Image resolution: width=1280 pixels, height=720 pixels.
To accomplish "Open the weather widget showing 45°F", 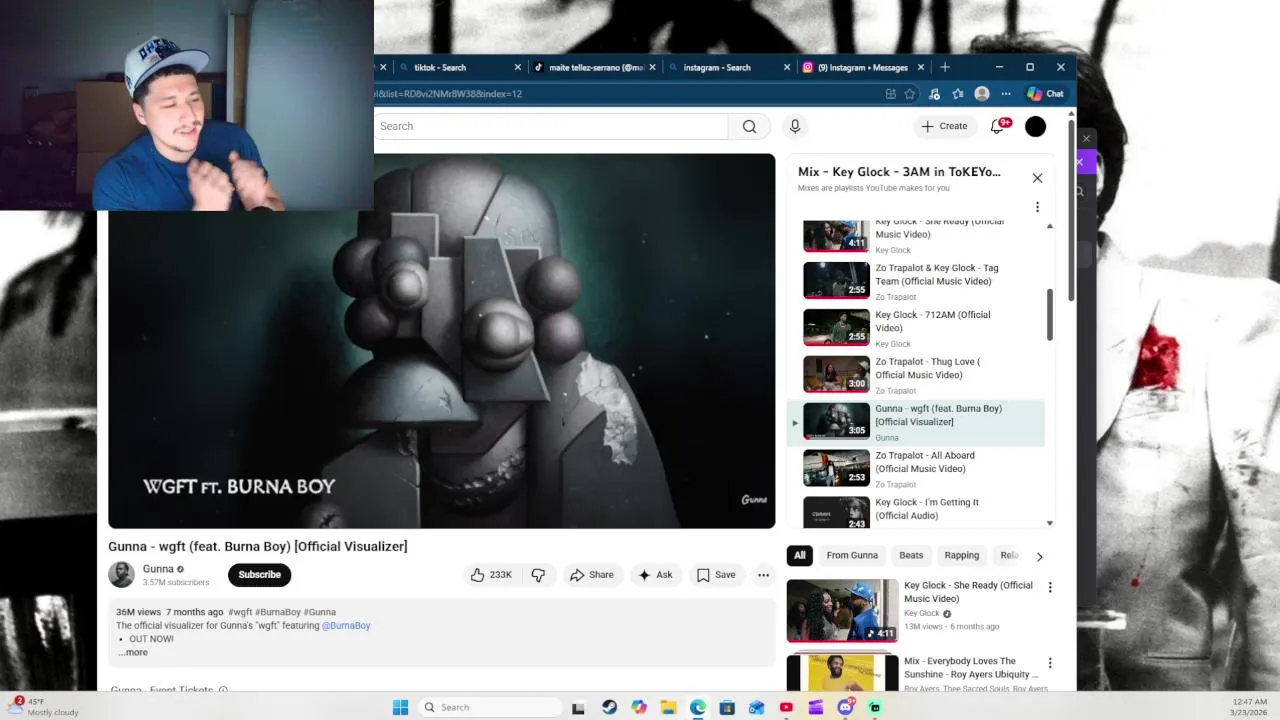I will (x=42, y=707).
